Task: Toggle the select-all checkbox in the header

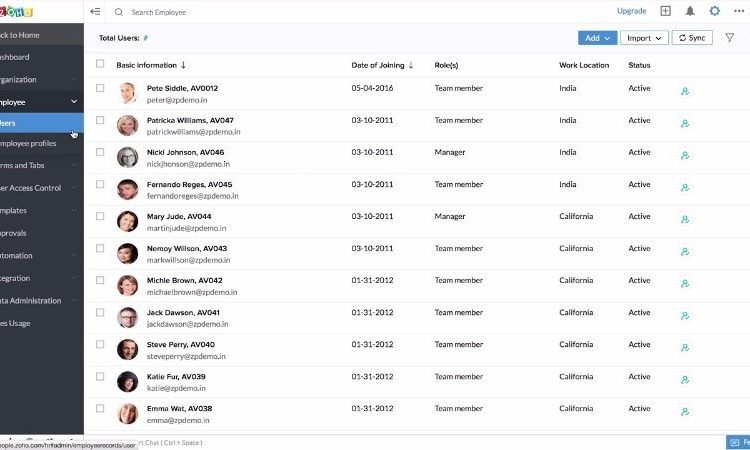Action: click(100, 64)
